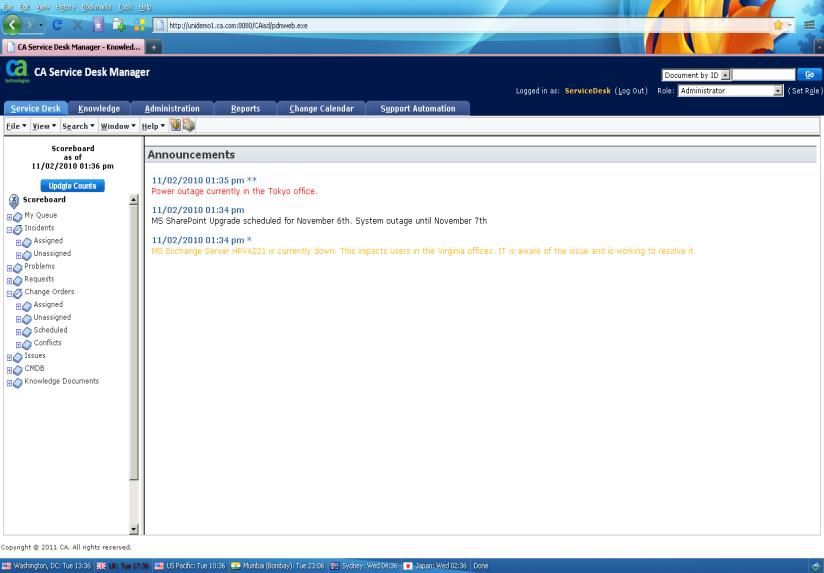This screenshot has height=573, width=824.
Task: Open the Reports tab
Action: point(245,108)
